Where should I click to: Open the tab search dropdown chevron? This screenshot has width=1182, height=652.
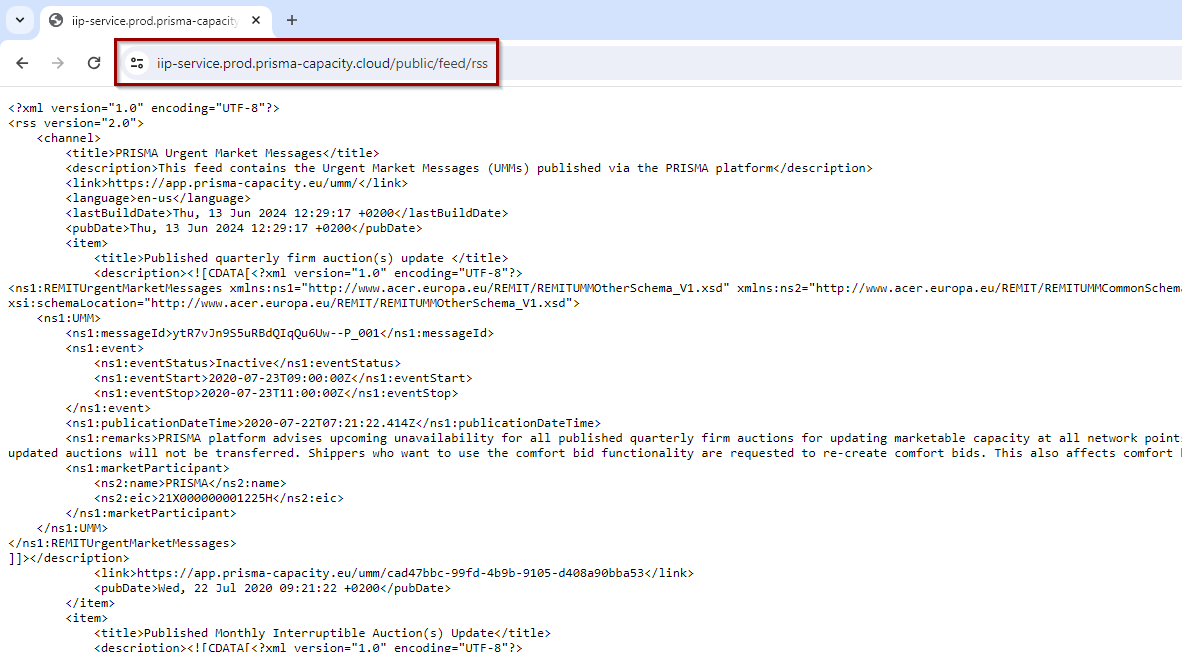[x=20, y=20]
